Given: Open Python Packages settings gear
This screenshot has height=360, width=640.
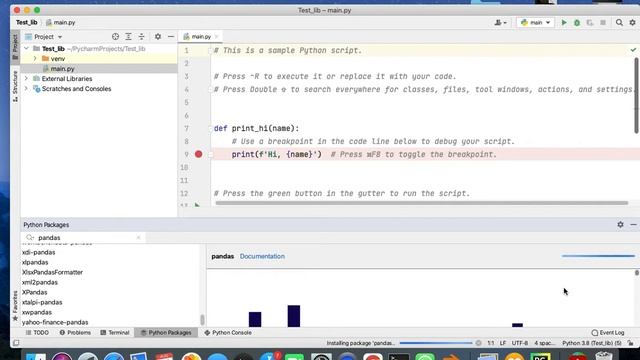Looking at the screenshot, I should 620,224.
